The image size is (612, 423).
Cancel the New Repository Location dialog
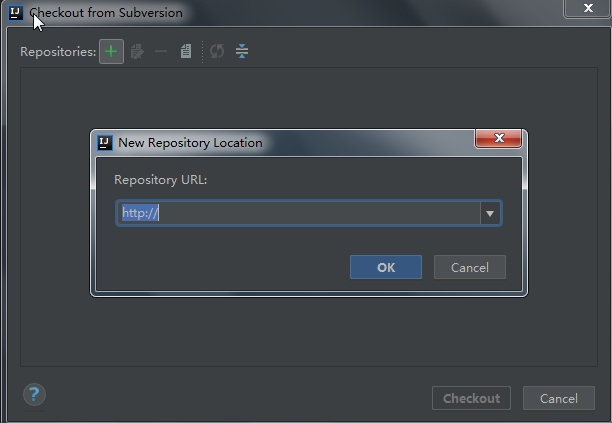[x=470, y=267]
